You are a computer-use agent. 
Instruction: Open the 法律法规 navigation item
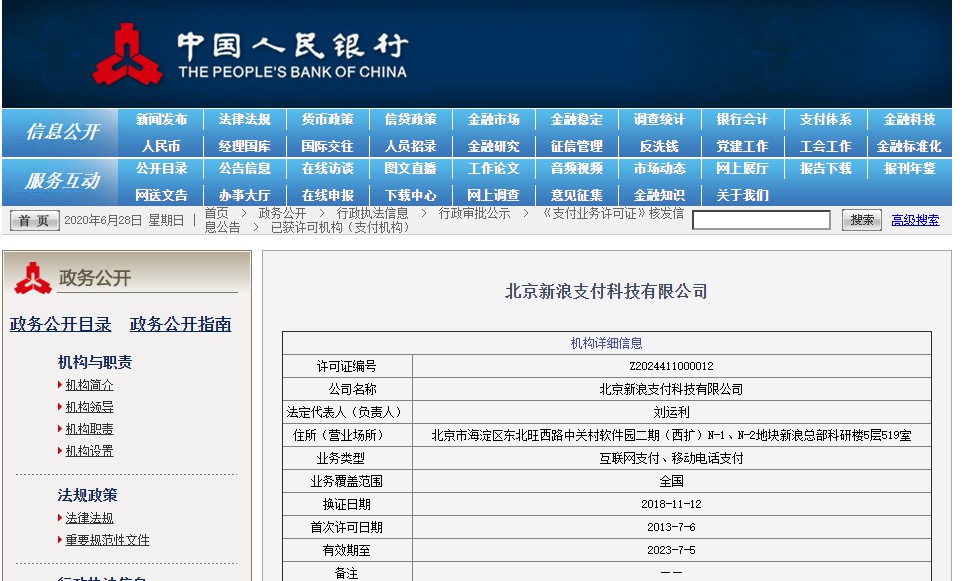[244, 119]
